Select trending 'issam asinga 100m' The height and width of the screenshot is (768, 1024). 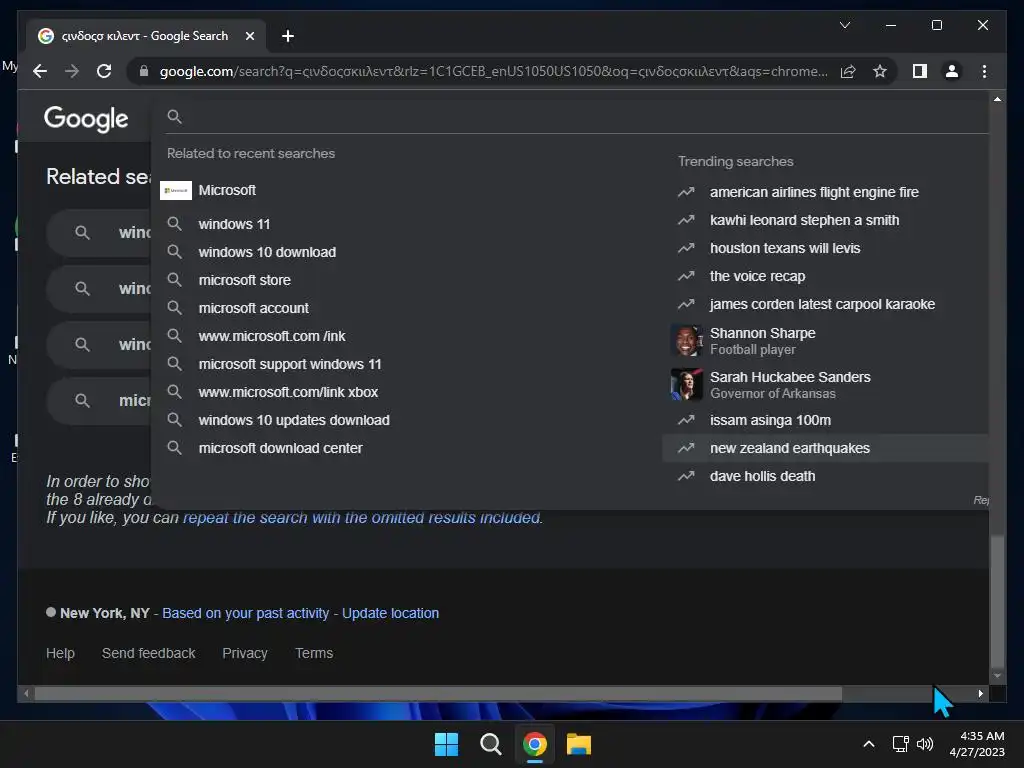[825, 421]
